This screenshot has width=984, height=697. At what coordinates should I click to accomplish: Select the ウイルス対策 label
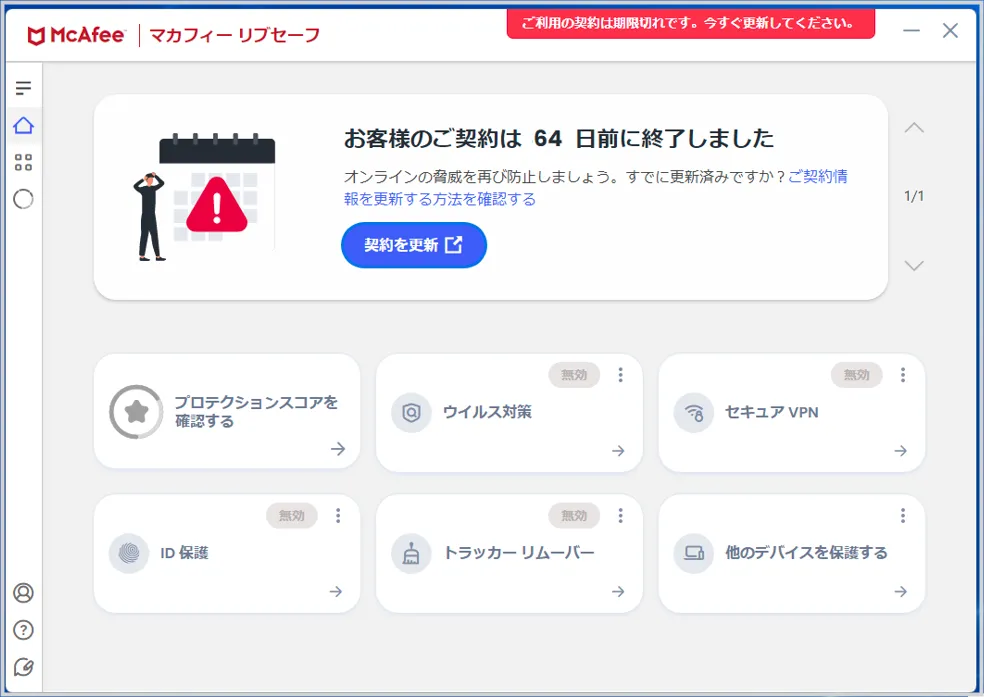[487, 412]
